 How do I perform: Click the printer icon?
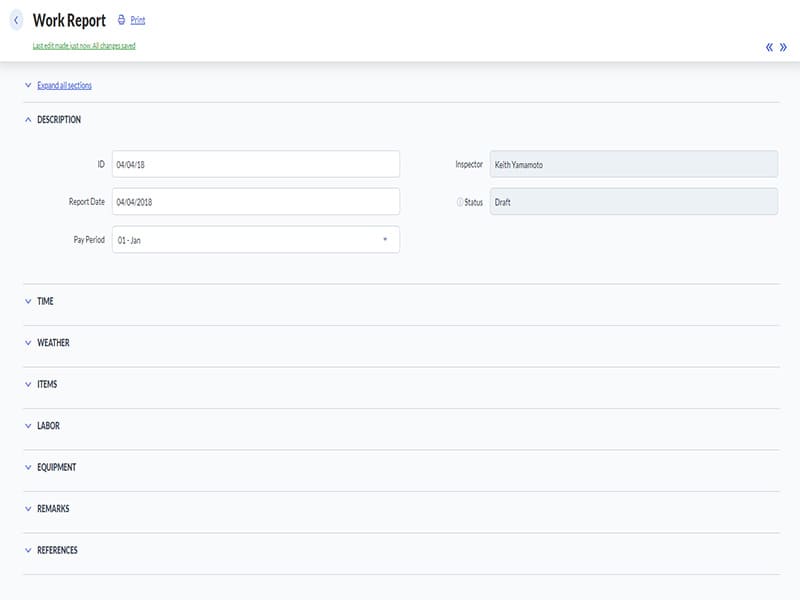point(121,20)
